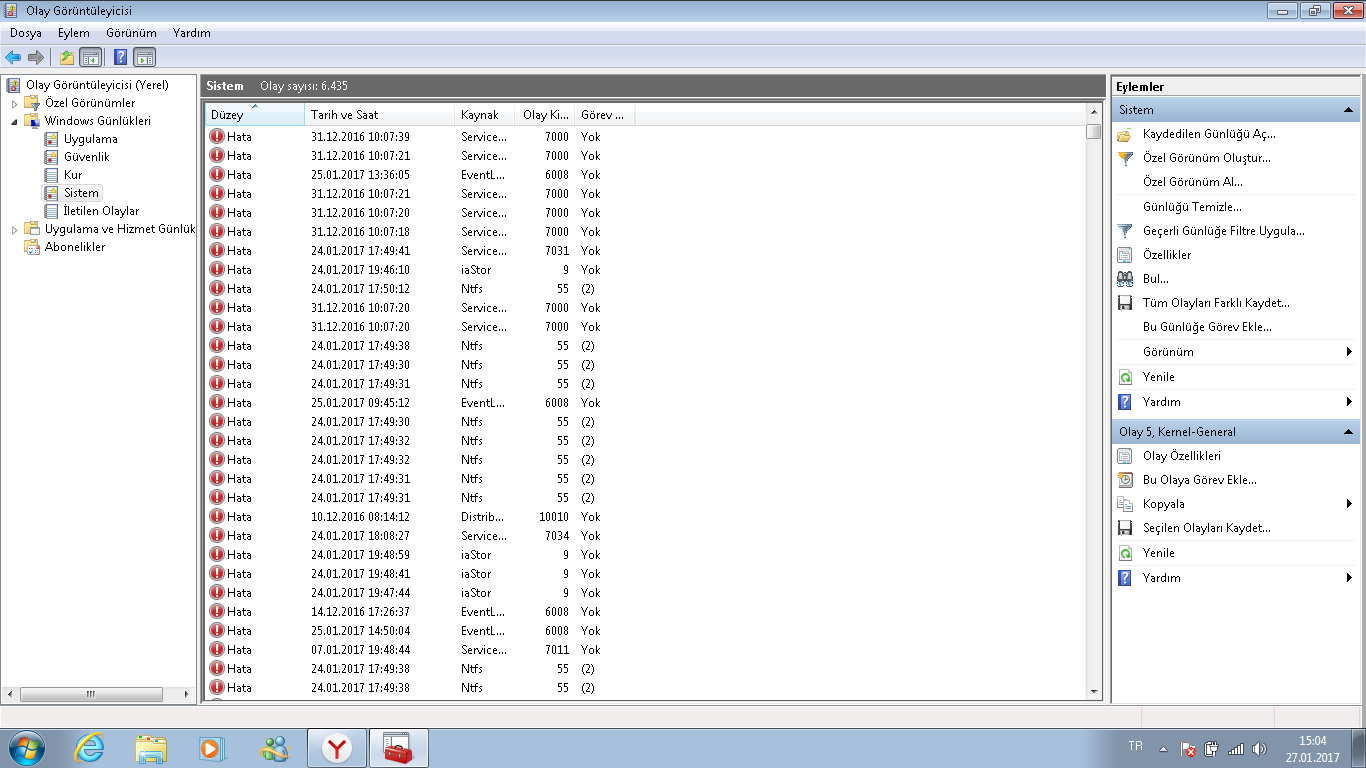Image resolution: width=1366 pixels, height=768 pixels.
Task: Open Olay Özellikleri action
Action: [x=1181, y=456]
